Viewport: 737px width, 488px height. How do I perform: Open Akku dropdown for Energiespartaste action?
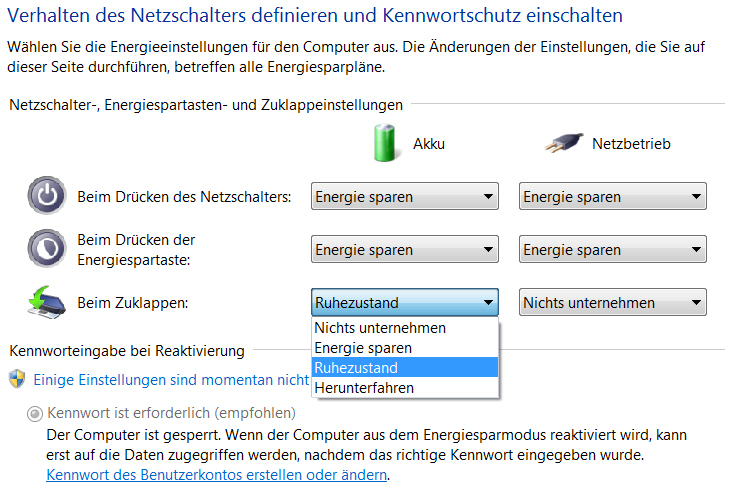404,250
